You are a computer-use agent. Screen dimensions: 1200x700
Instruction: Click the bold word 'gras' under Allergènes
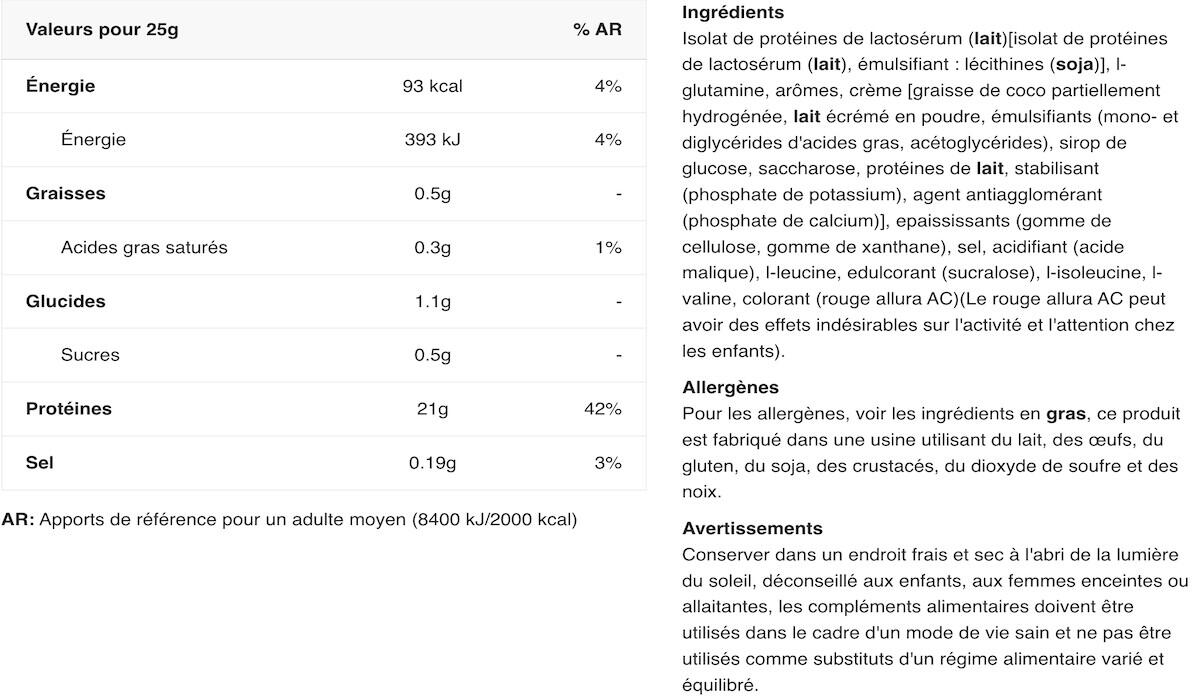pyautogui.click(x=1066, y=414)
